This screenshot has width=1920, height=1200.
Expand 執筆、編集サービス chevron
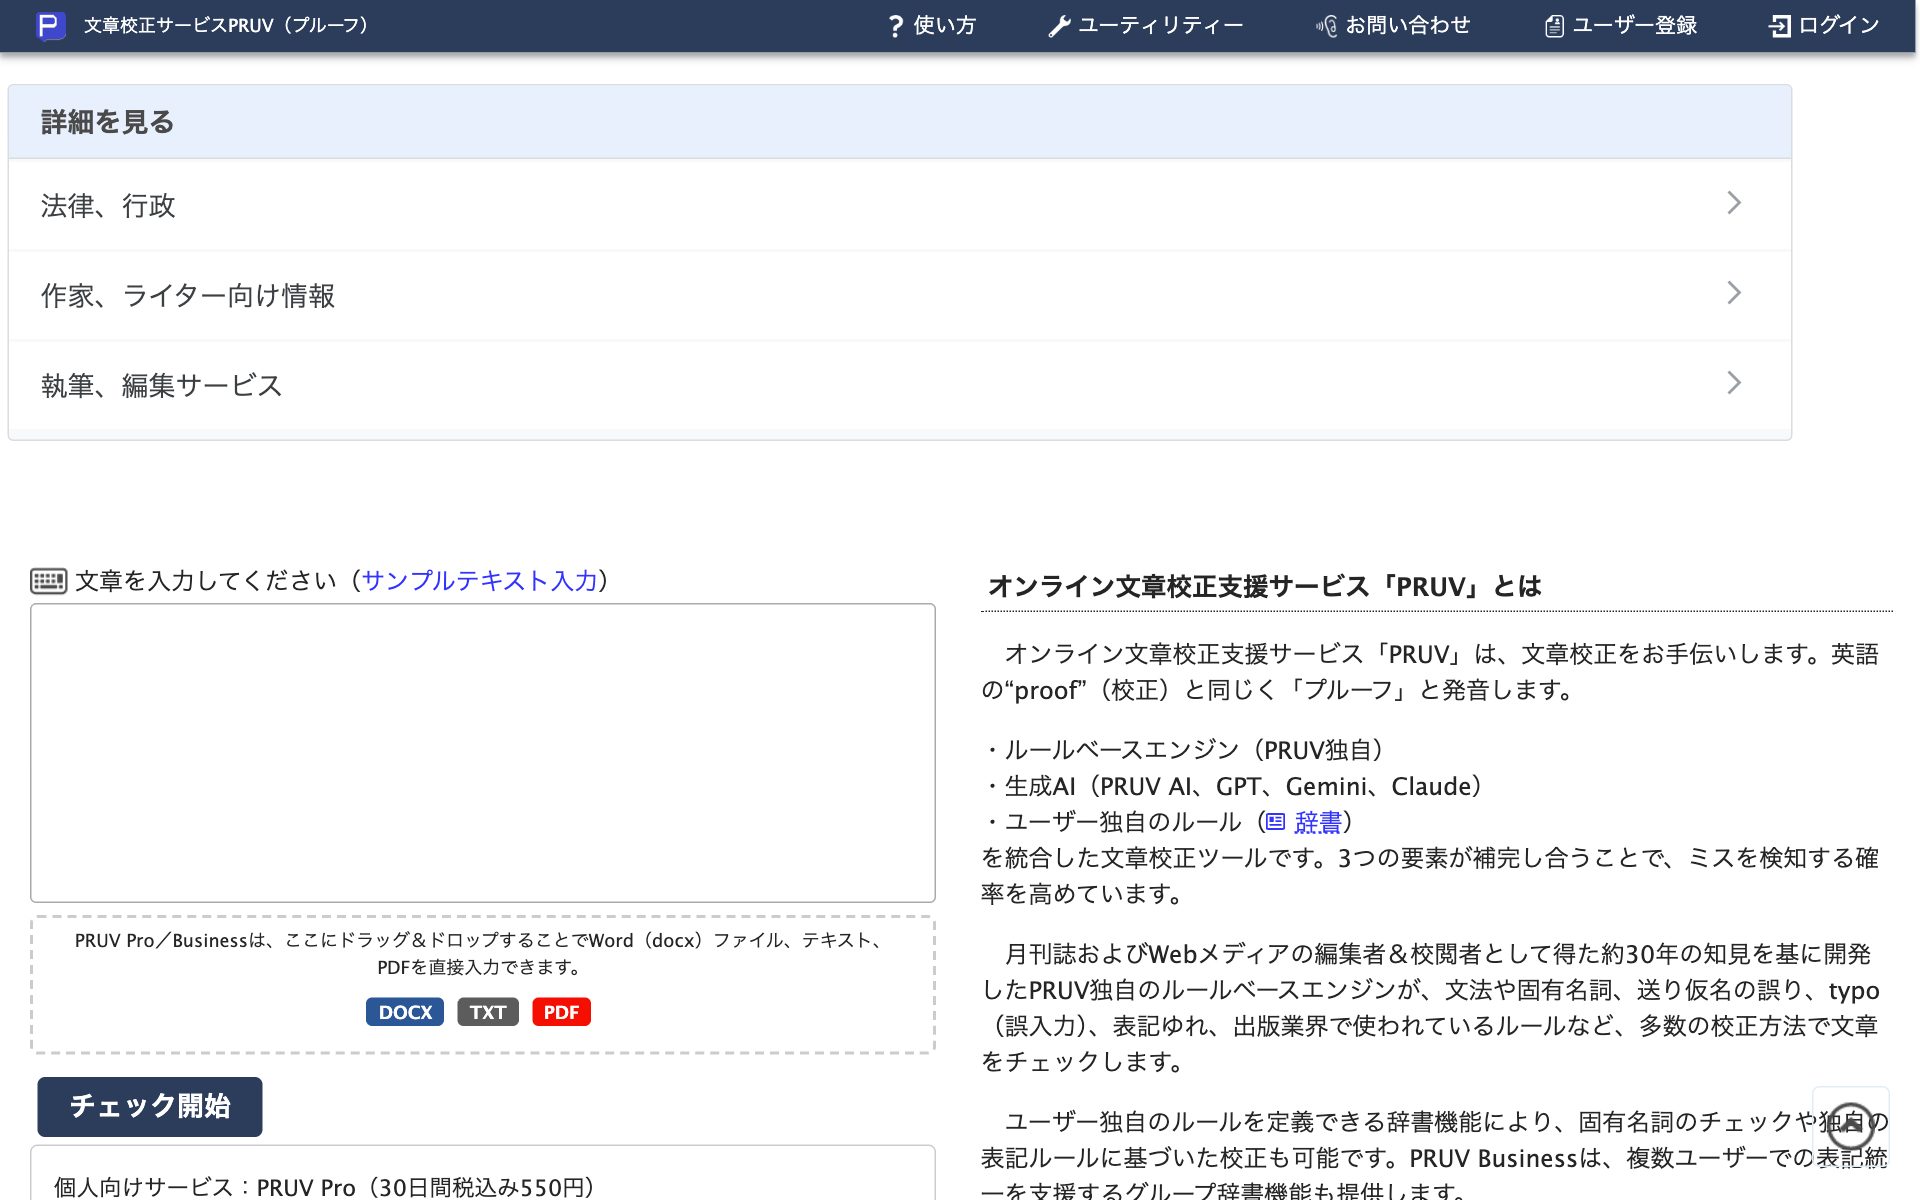pos(1734,383)
